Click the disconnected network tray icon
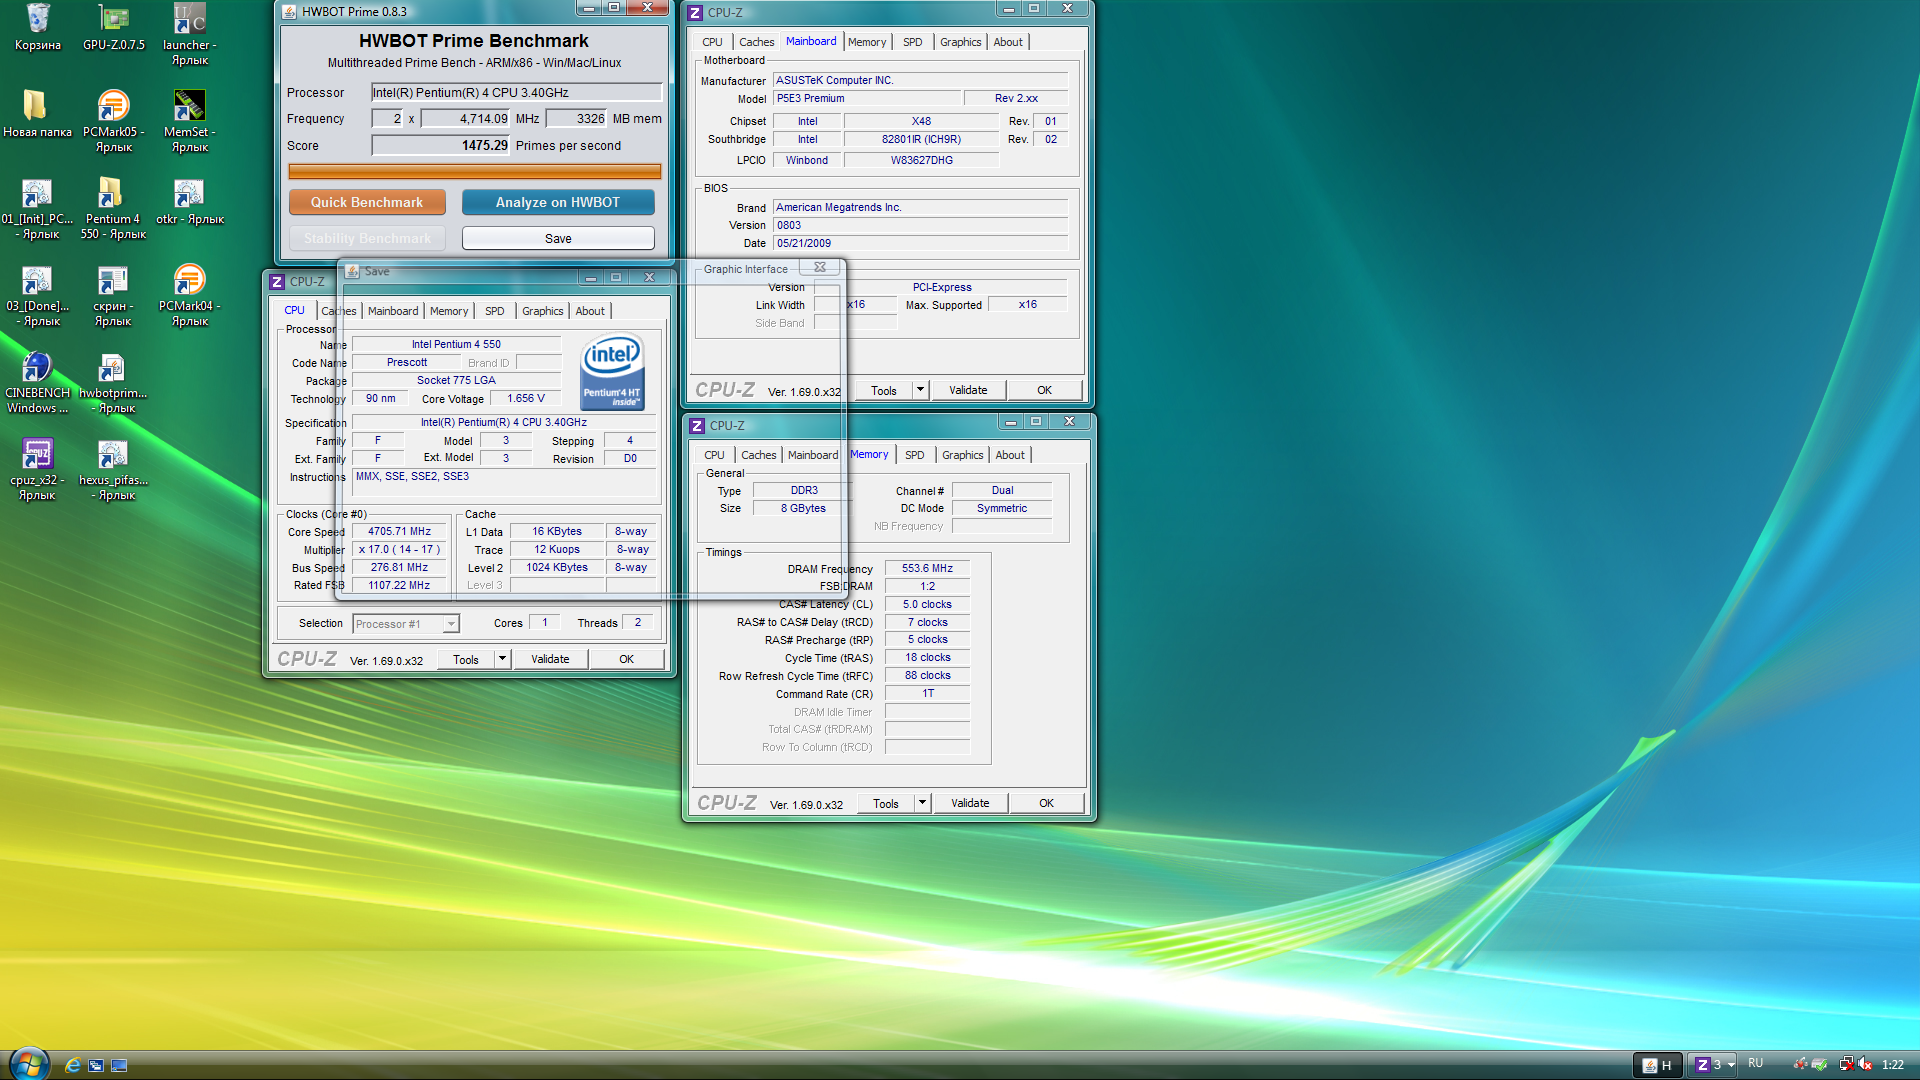 point(1846,1064)
